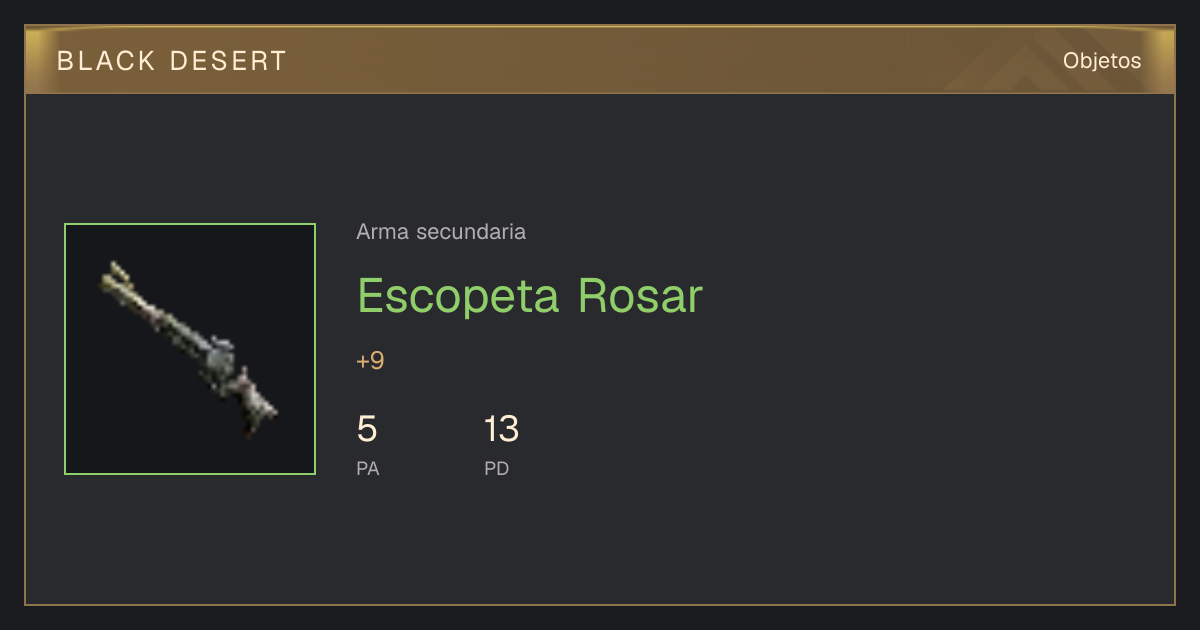1200x630 pixels.
Task: Select the PA stat label
Action: [x=368, y=468]
